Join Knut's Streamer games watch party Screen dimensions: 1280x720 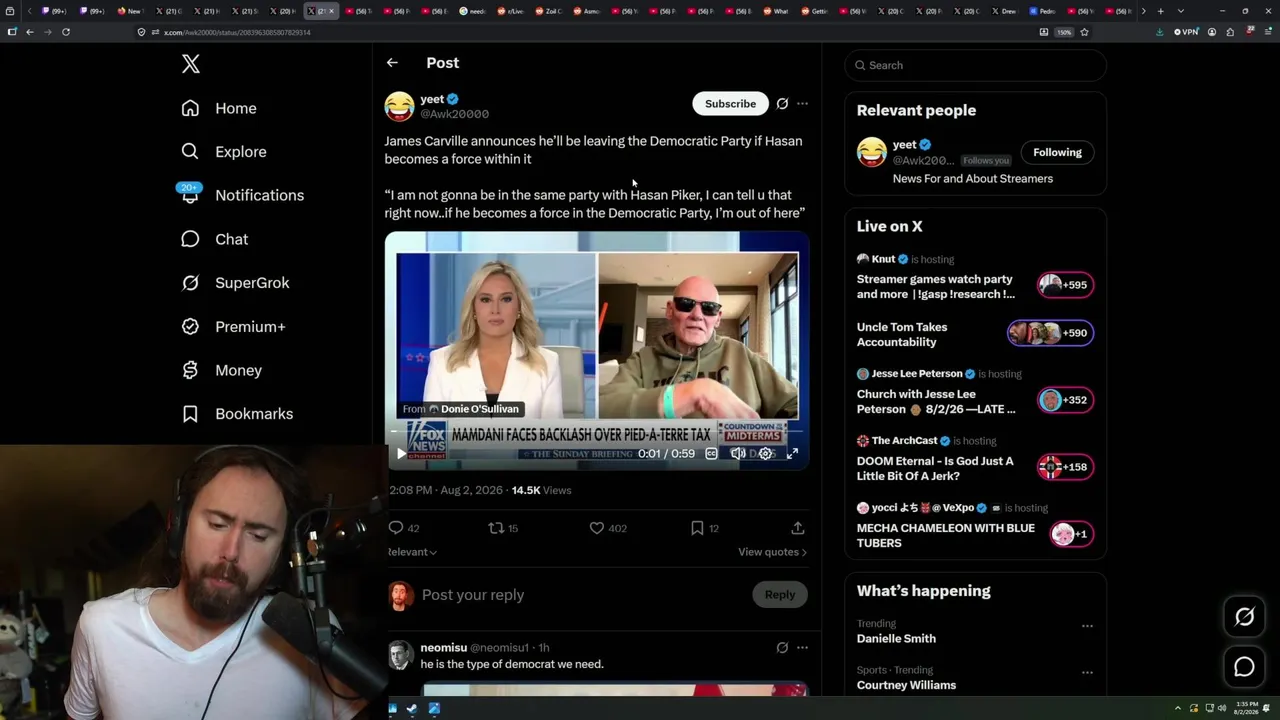click(x=936, y=287)
